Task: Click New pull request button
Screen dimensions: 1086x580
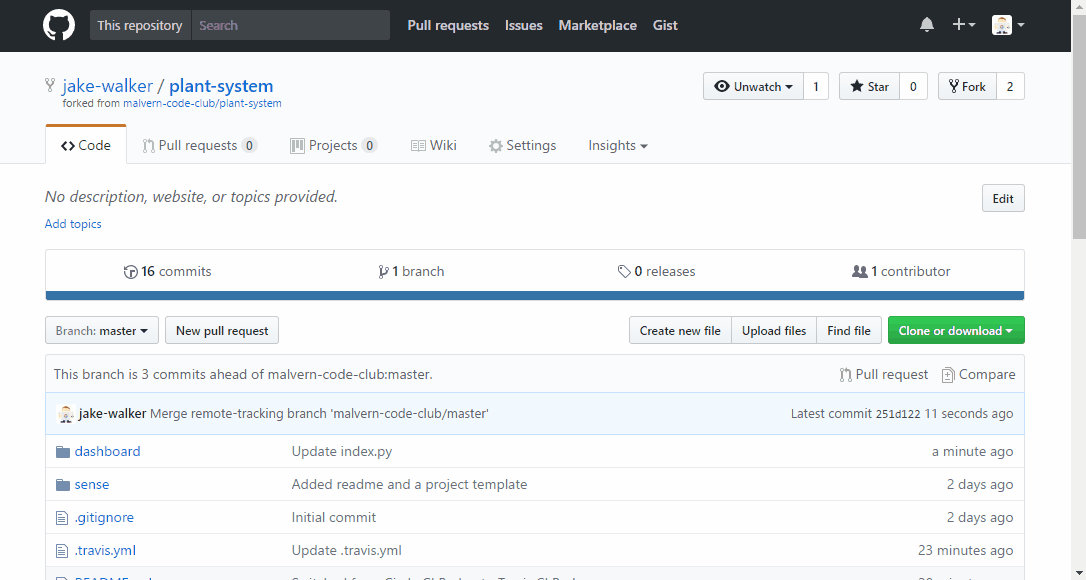Action: [x=222, y=331]
